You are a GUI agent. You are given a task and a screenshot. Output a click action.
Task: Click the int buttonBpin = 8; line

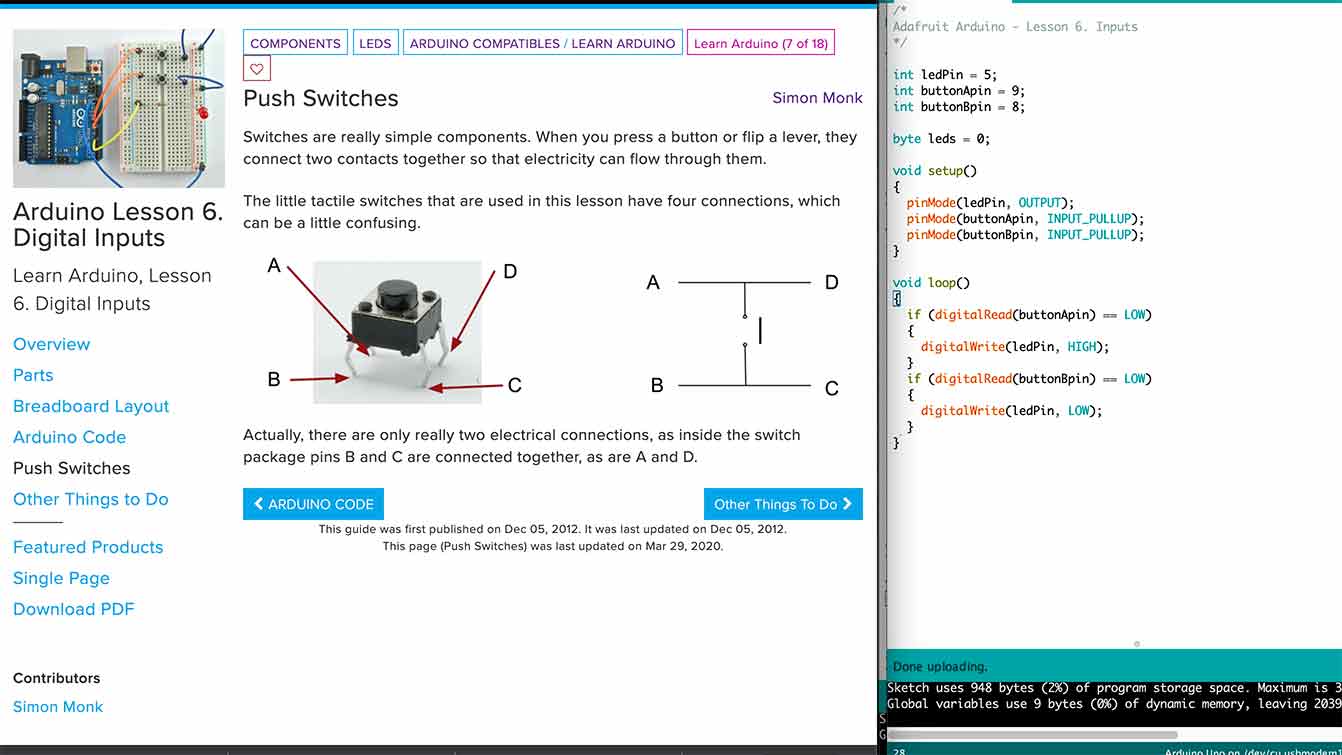tap(959, 107)
